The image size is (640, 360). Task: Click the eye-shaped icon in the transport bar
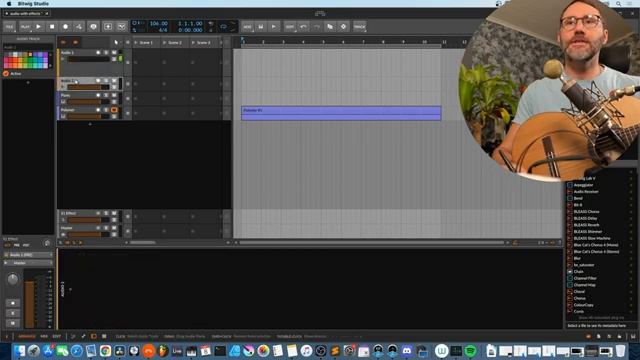(93, 27)
